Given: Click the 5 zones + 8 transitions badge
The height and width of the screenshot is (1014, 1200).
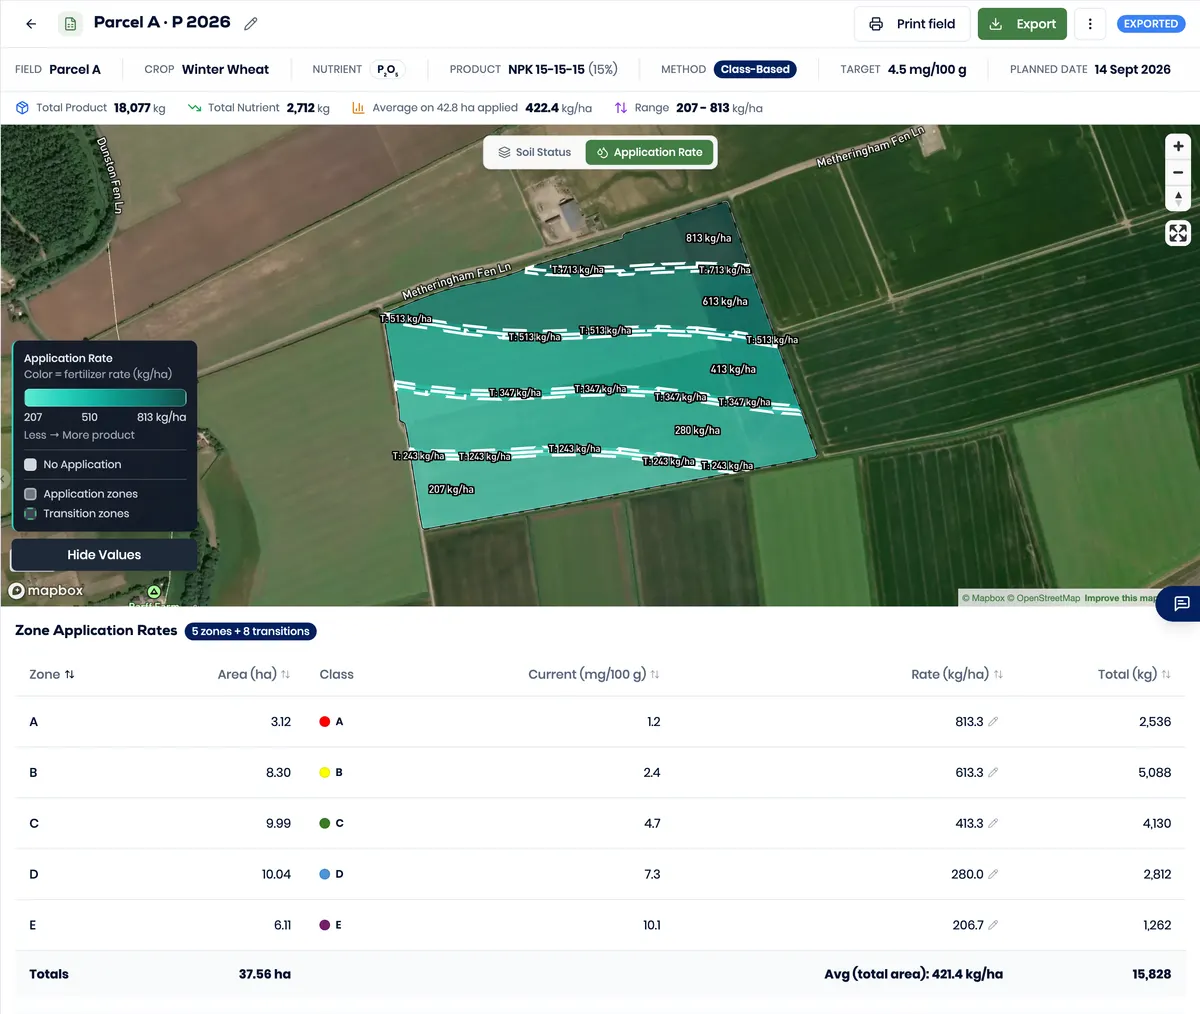Looking at the screenshot, I should [251, 631].
